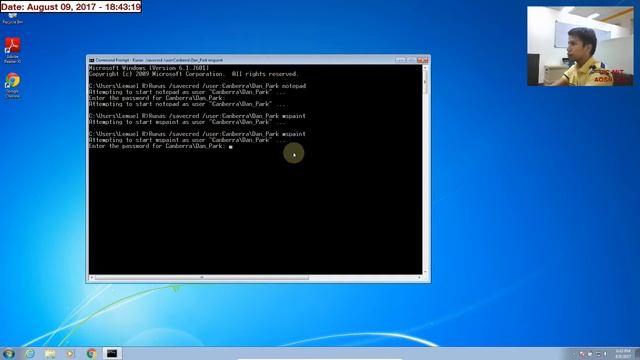
Task: Launch Internet Explorer from the taskbar
Action: tap(30, 353)
